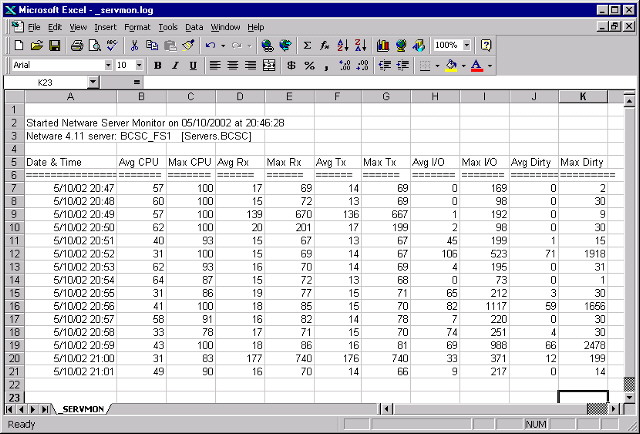The width and height of the screenshot is (640, 434).
Task: Open the Chart Wizard icon
Action: click(x=383, y=46)
